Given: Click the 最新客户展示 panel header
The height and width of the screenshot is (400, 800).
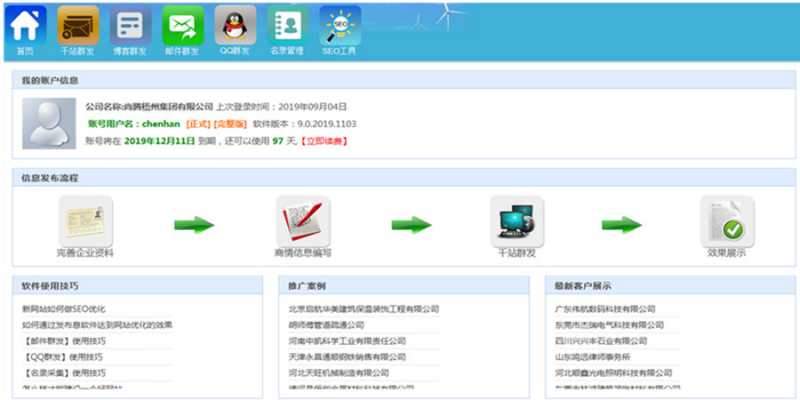Looking at the screenshot, I should point(670,286).
